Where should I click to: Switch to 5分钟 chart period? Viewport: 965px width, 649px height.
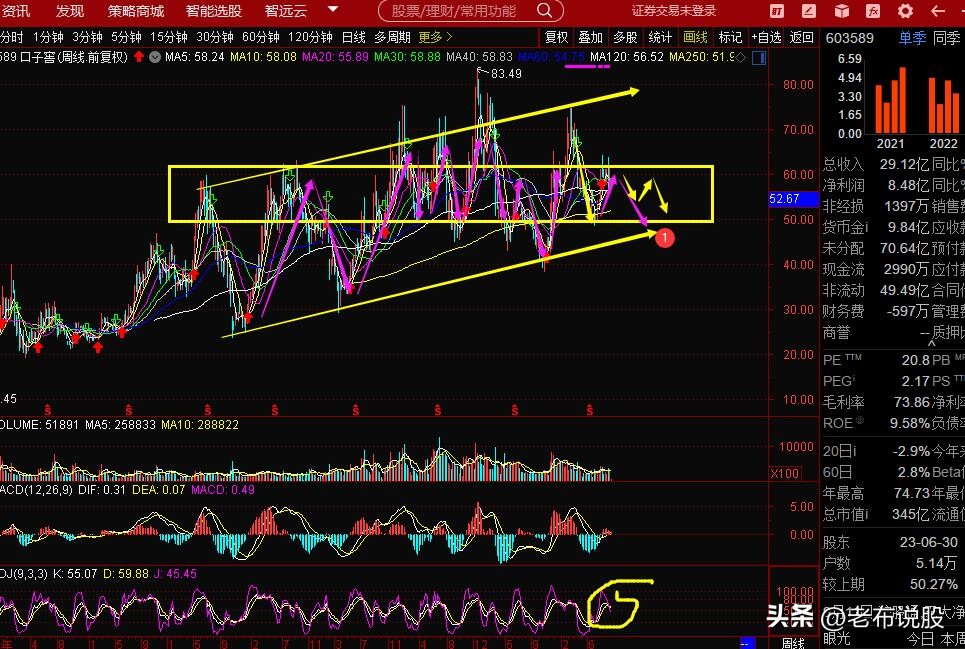(x=126, y=38)
